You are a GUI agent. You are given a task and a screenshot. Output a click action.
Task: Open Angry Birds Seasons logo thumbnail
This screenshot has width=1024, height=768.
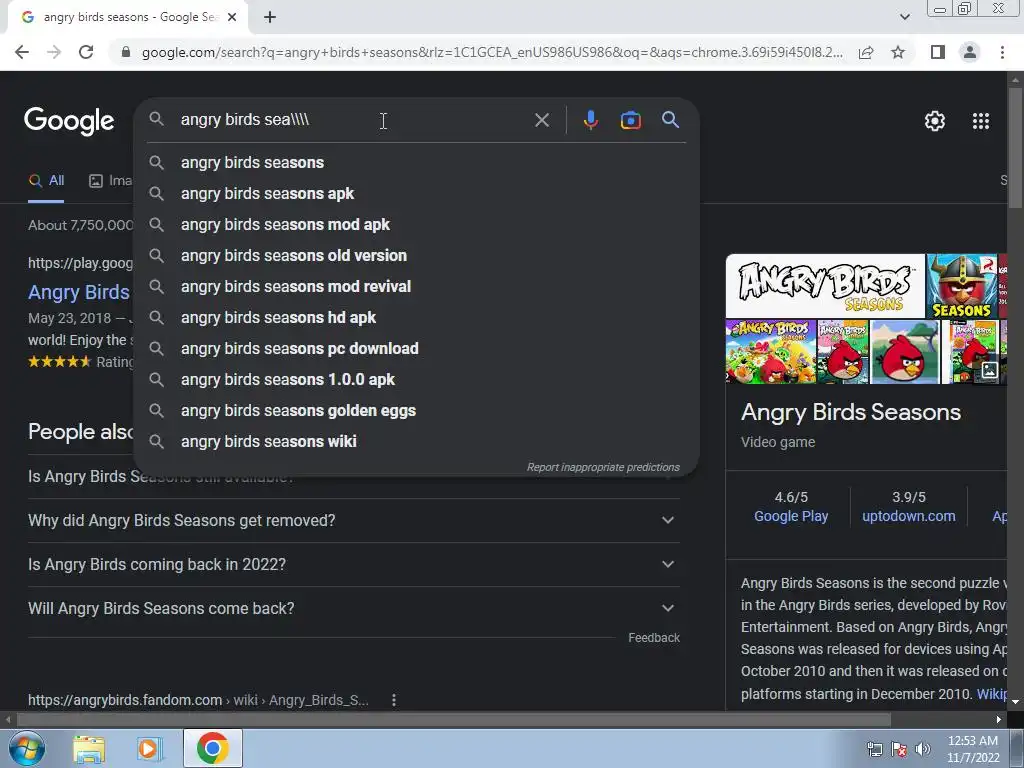(825, 285)
